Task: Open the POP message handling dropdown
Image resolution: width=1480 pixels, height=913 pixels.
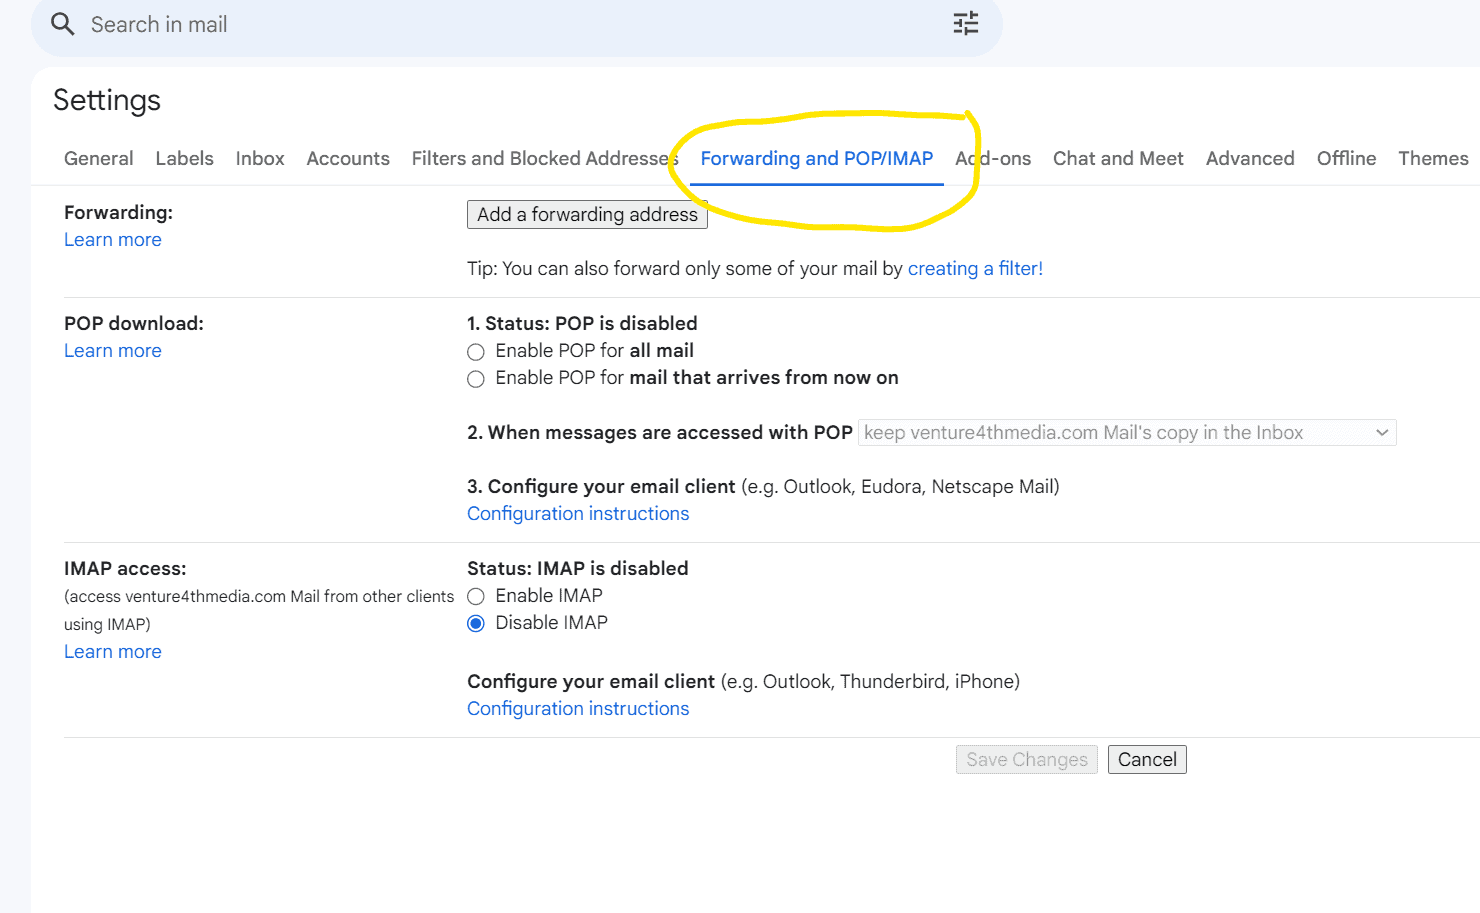Action: (1127, 433)
